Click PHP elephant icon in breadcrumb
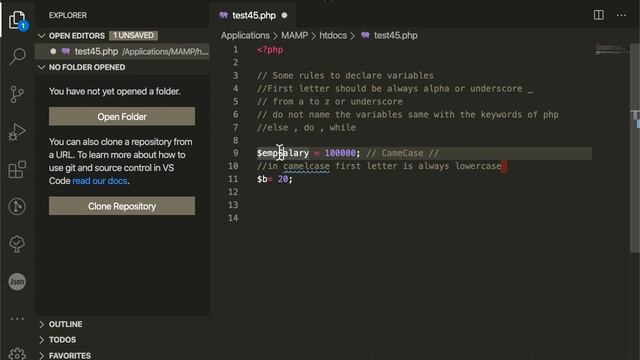640x360 pixels. [x=365, y=36]
